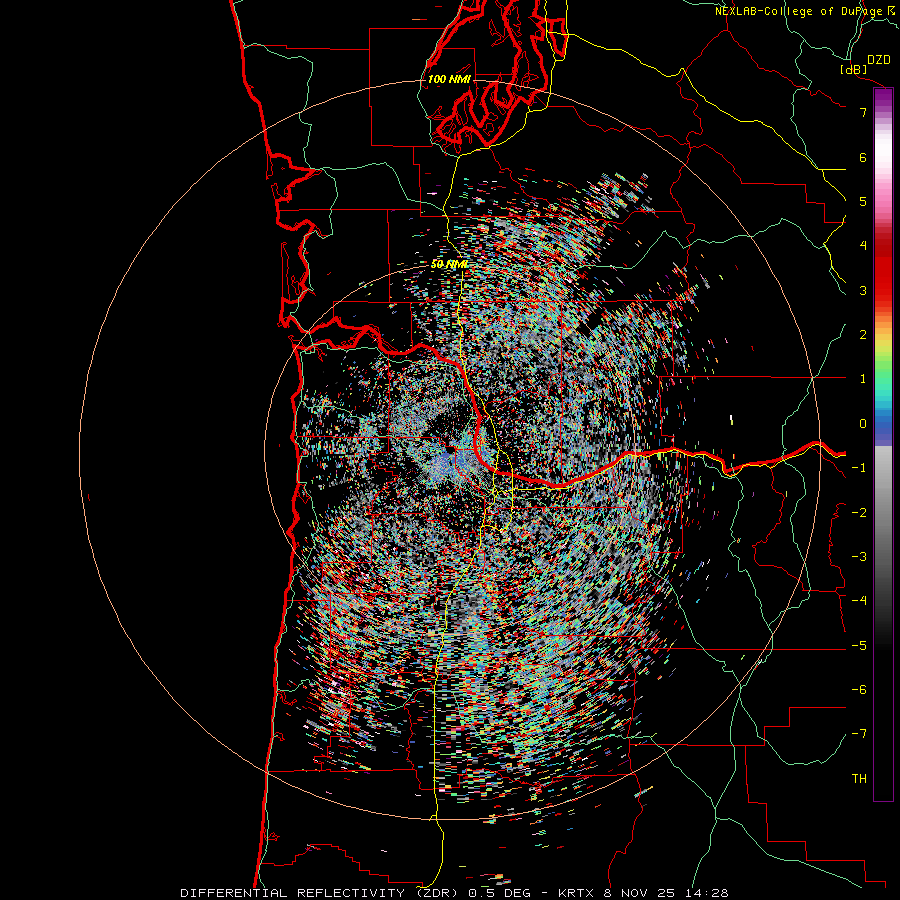Click the -3 value on the color scale
Viewport: 900px width, 900px height.
(x=859, y=557)
